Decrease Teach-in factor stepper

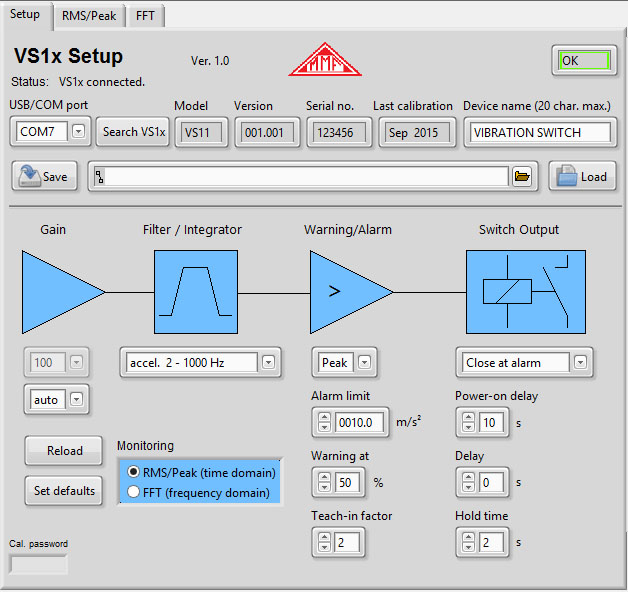pos(324,547)
